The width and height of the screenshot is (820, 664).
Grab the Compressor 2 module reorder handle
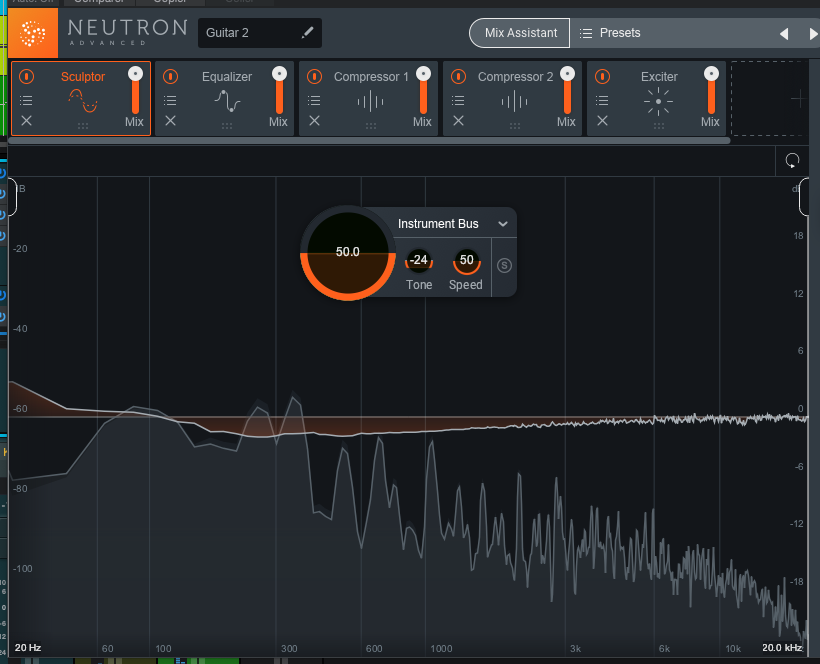[x=515, y=126]
